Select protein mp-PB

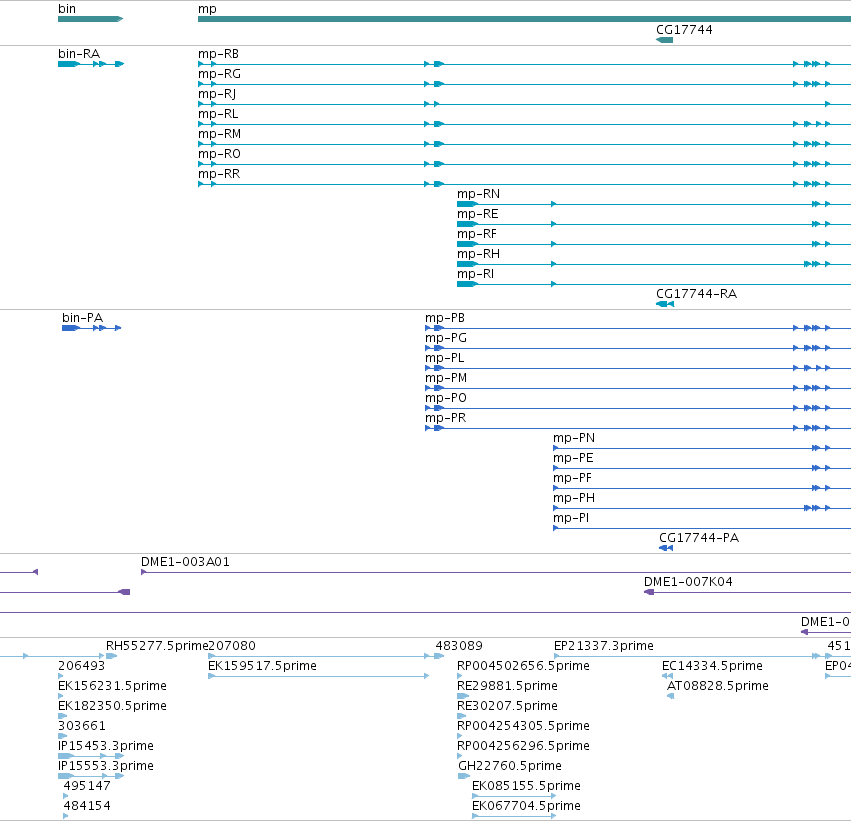445,318
